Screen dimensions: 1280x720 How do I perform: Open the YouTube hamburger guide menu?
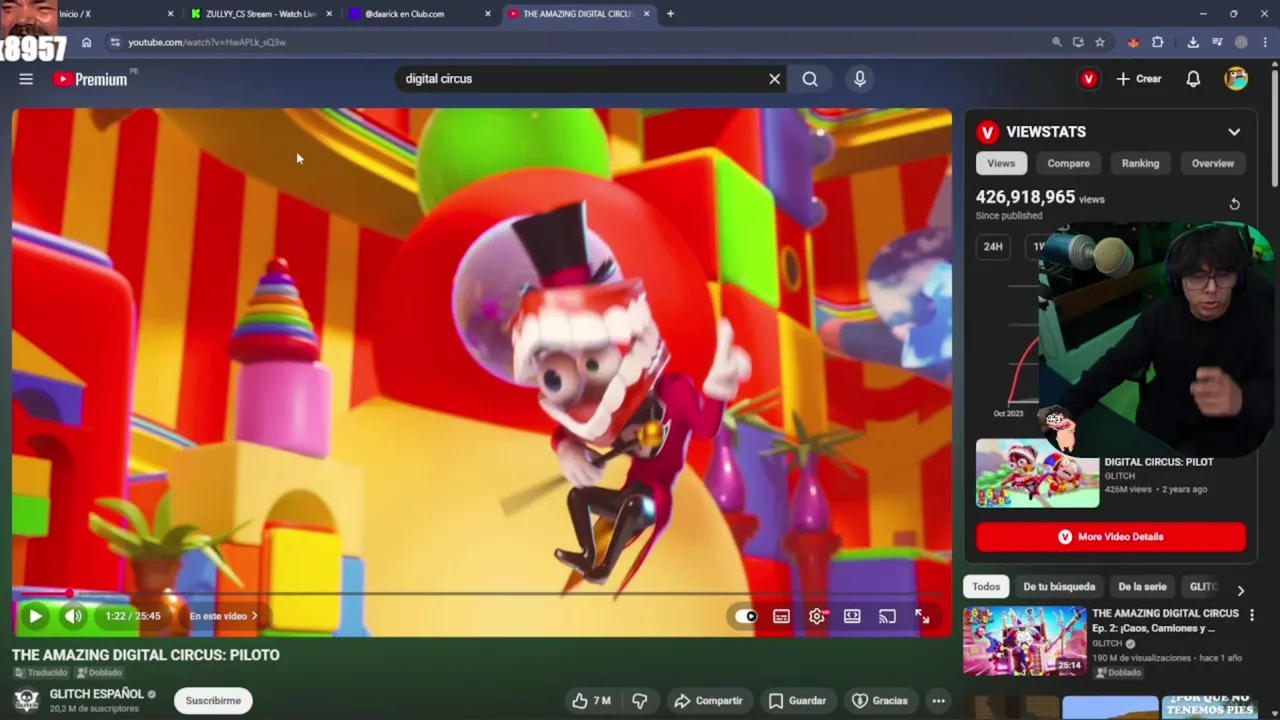(26, 79)
